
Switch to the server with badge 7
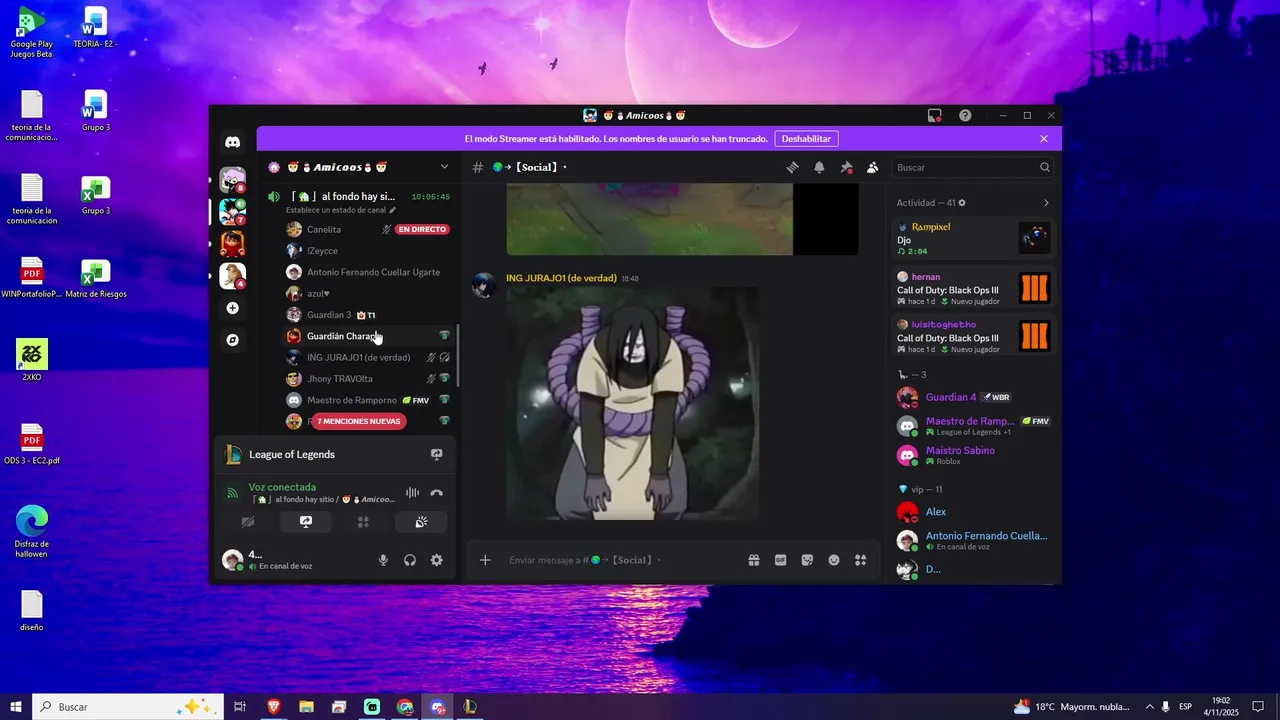233,212
